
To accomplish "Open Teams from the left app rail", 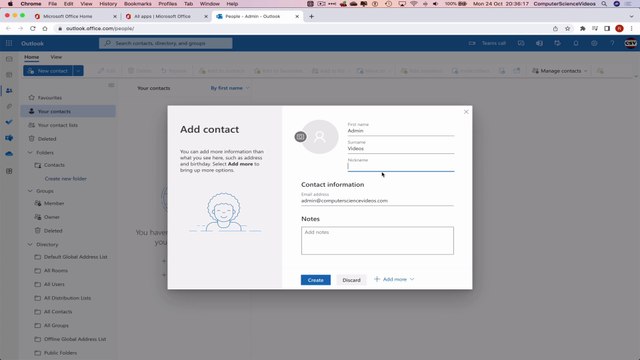I will (9, 138).
